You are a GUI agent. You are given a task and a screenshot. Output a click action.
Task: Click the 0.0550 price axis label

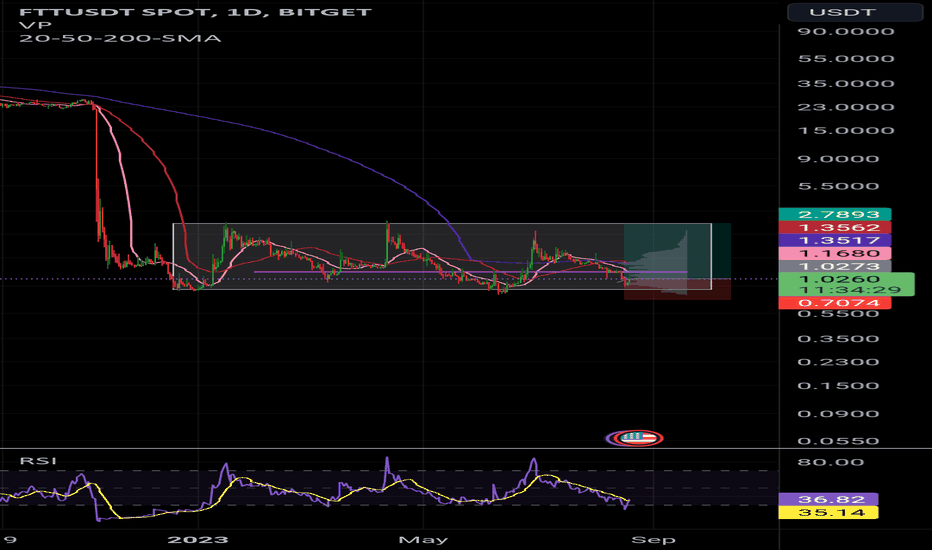838,441
